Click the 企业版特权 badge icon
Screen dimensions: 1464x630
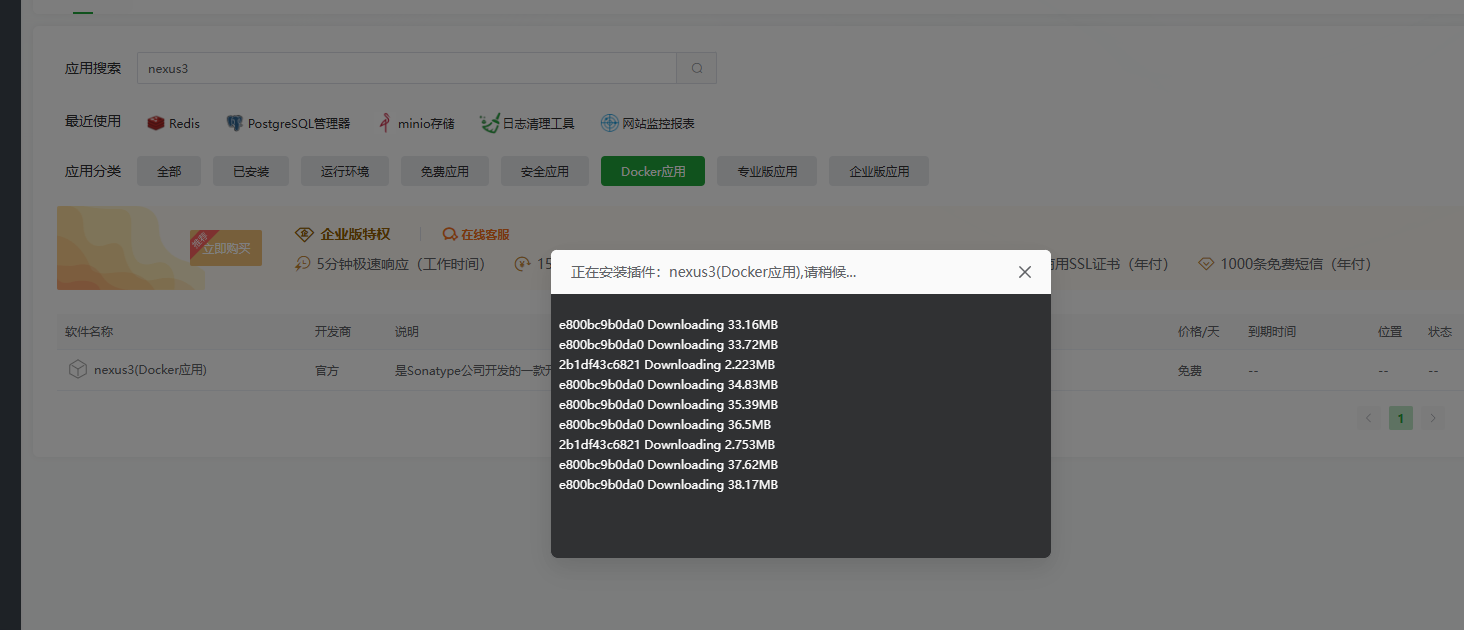(x=304, y=233)
